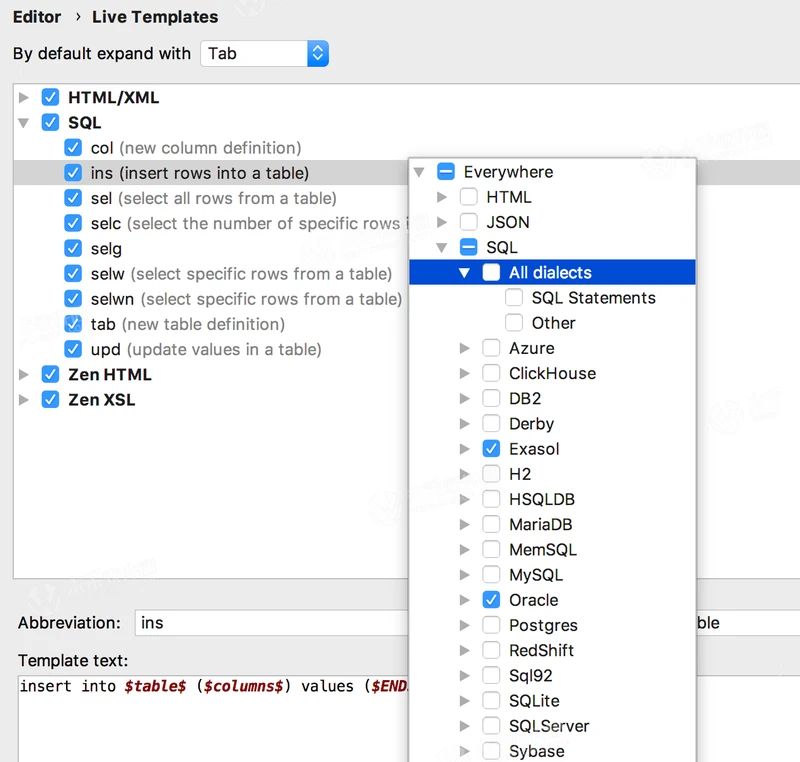Uncheck the Oracle dialect checkbox
800x762 pixels.
coord(491,600)
